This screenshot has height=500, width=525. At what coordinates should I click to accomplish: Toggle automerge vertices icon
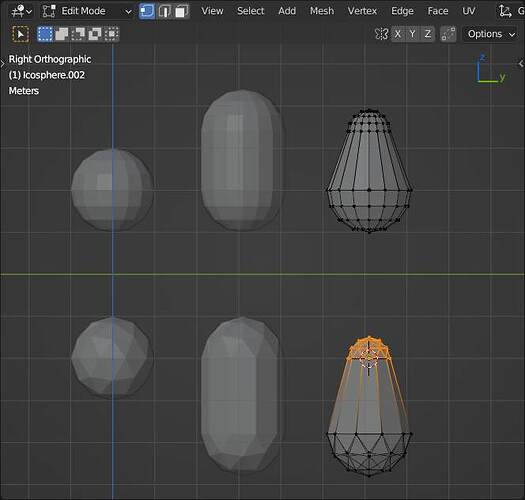[448, 34]
